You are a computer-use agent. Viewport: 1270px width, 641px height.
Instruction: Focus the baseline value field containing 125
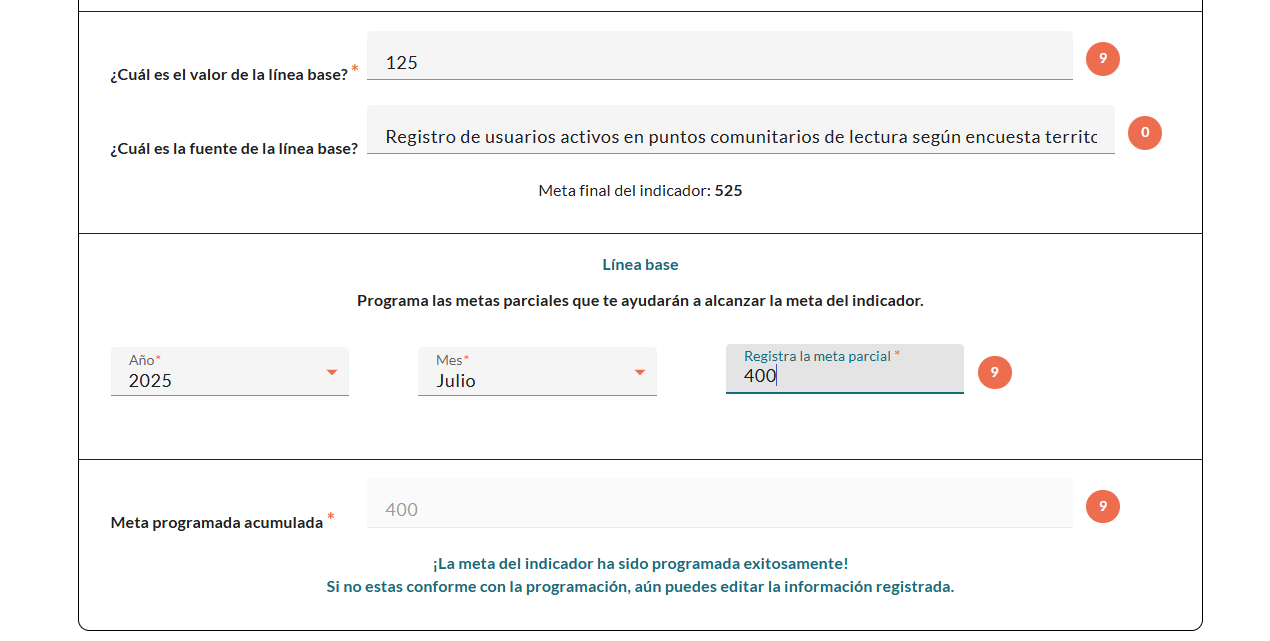718,62
